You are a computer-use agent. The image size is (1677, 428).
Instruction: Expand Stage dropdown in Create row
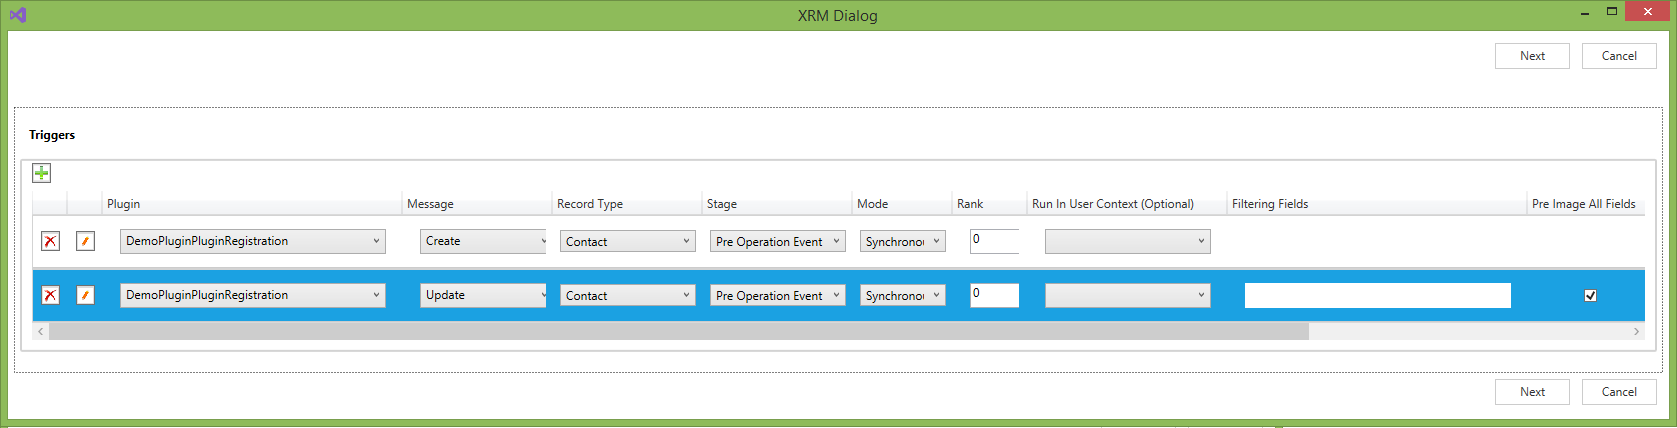click(x=777, y=241)
